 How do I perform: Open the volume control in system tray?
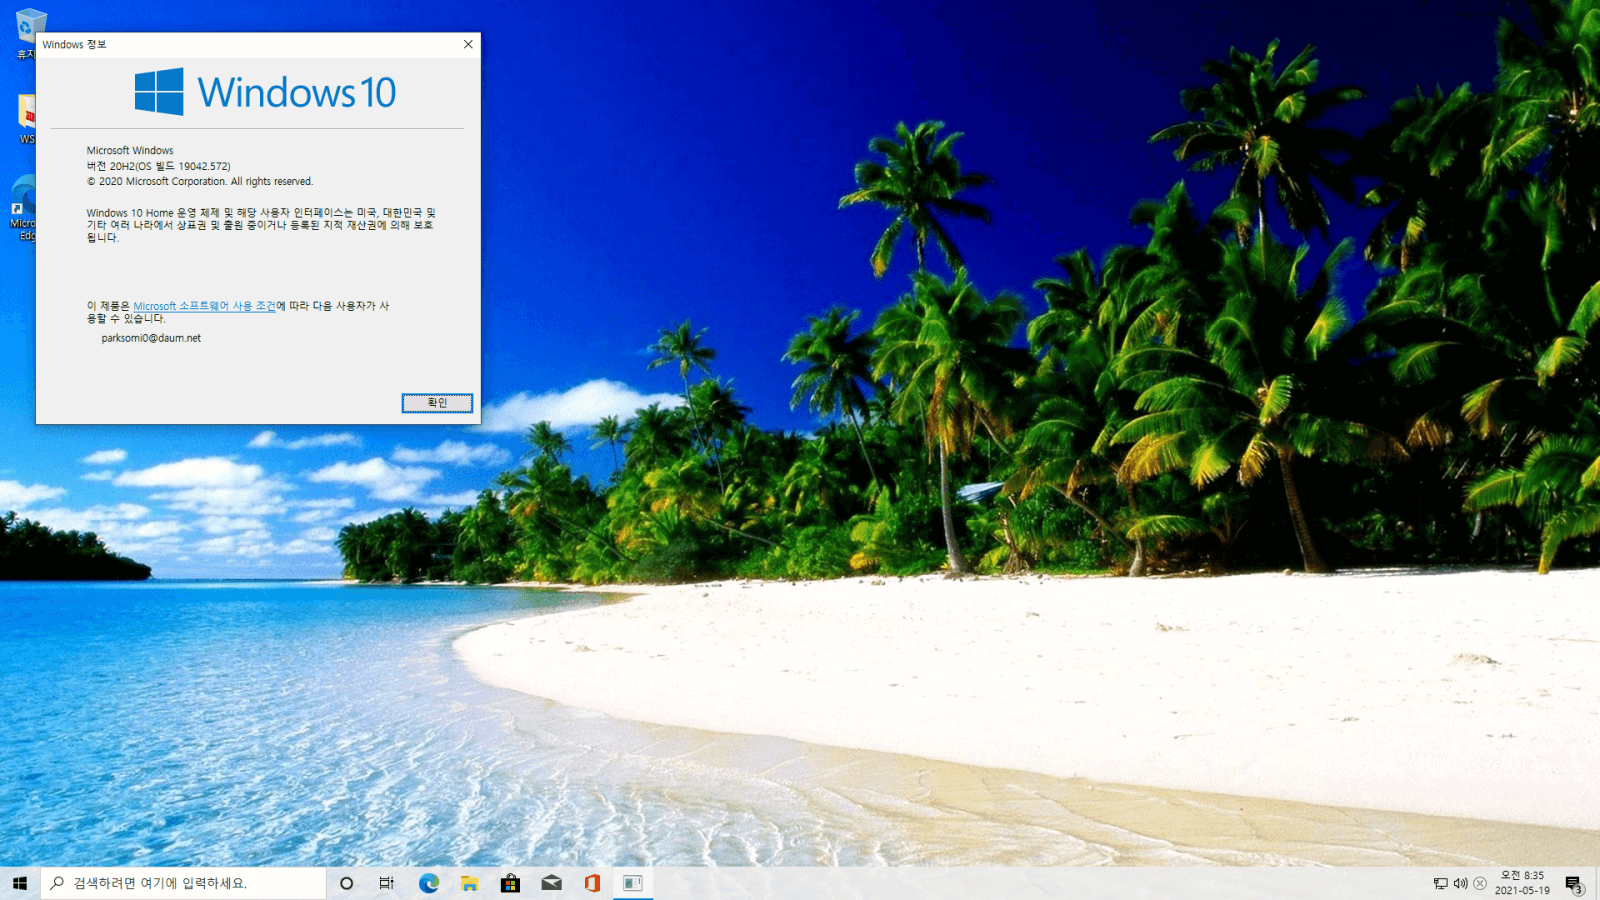tap(1460, 883)
